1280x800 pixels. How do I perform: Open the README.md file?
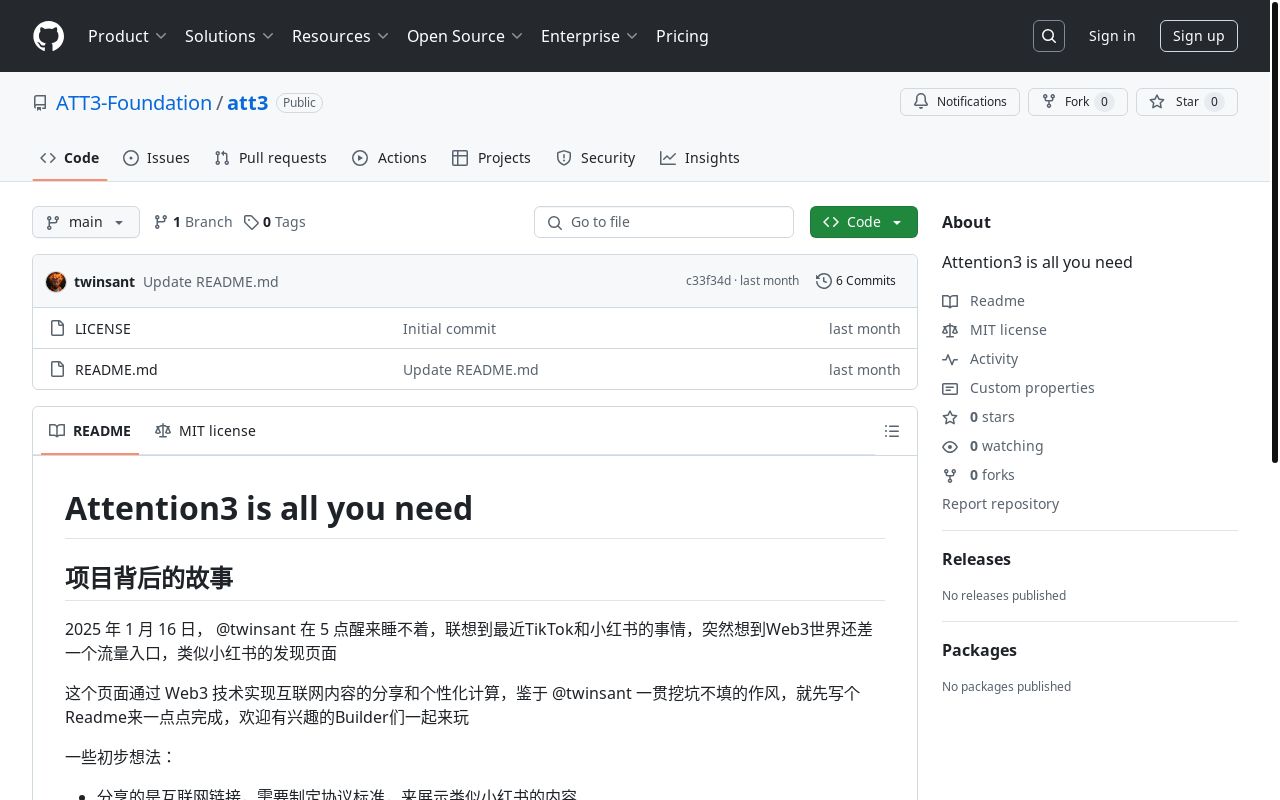pos(116,370)
